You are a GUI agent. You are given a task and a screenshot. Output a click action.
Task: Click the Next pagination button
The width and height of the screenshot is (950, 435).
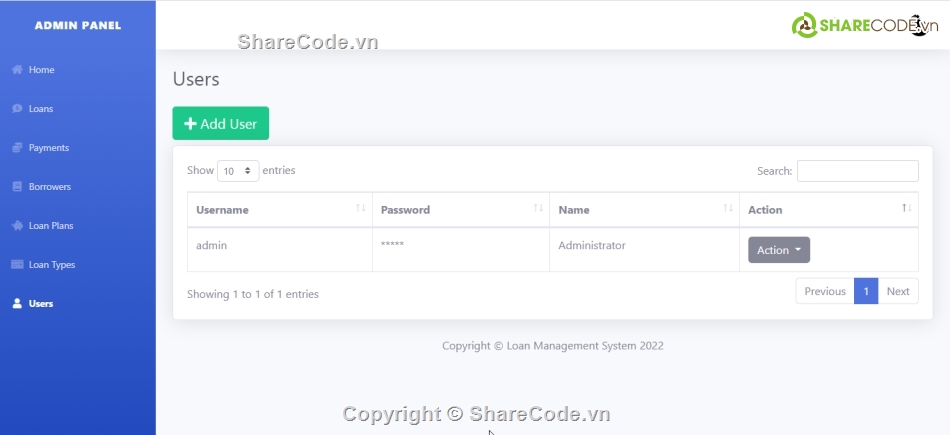(897, 292)
